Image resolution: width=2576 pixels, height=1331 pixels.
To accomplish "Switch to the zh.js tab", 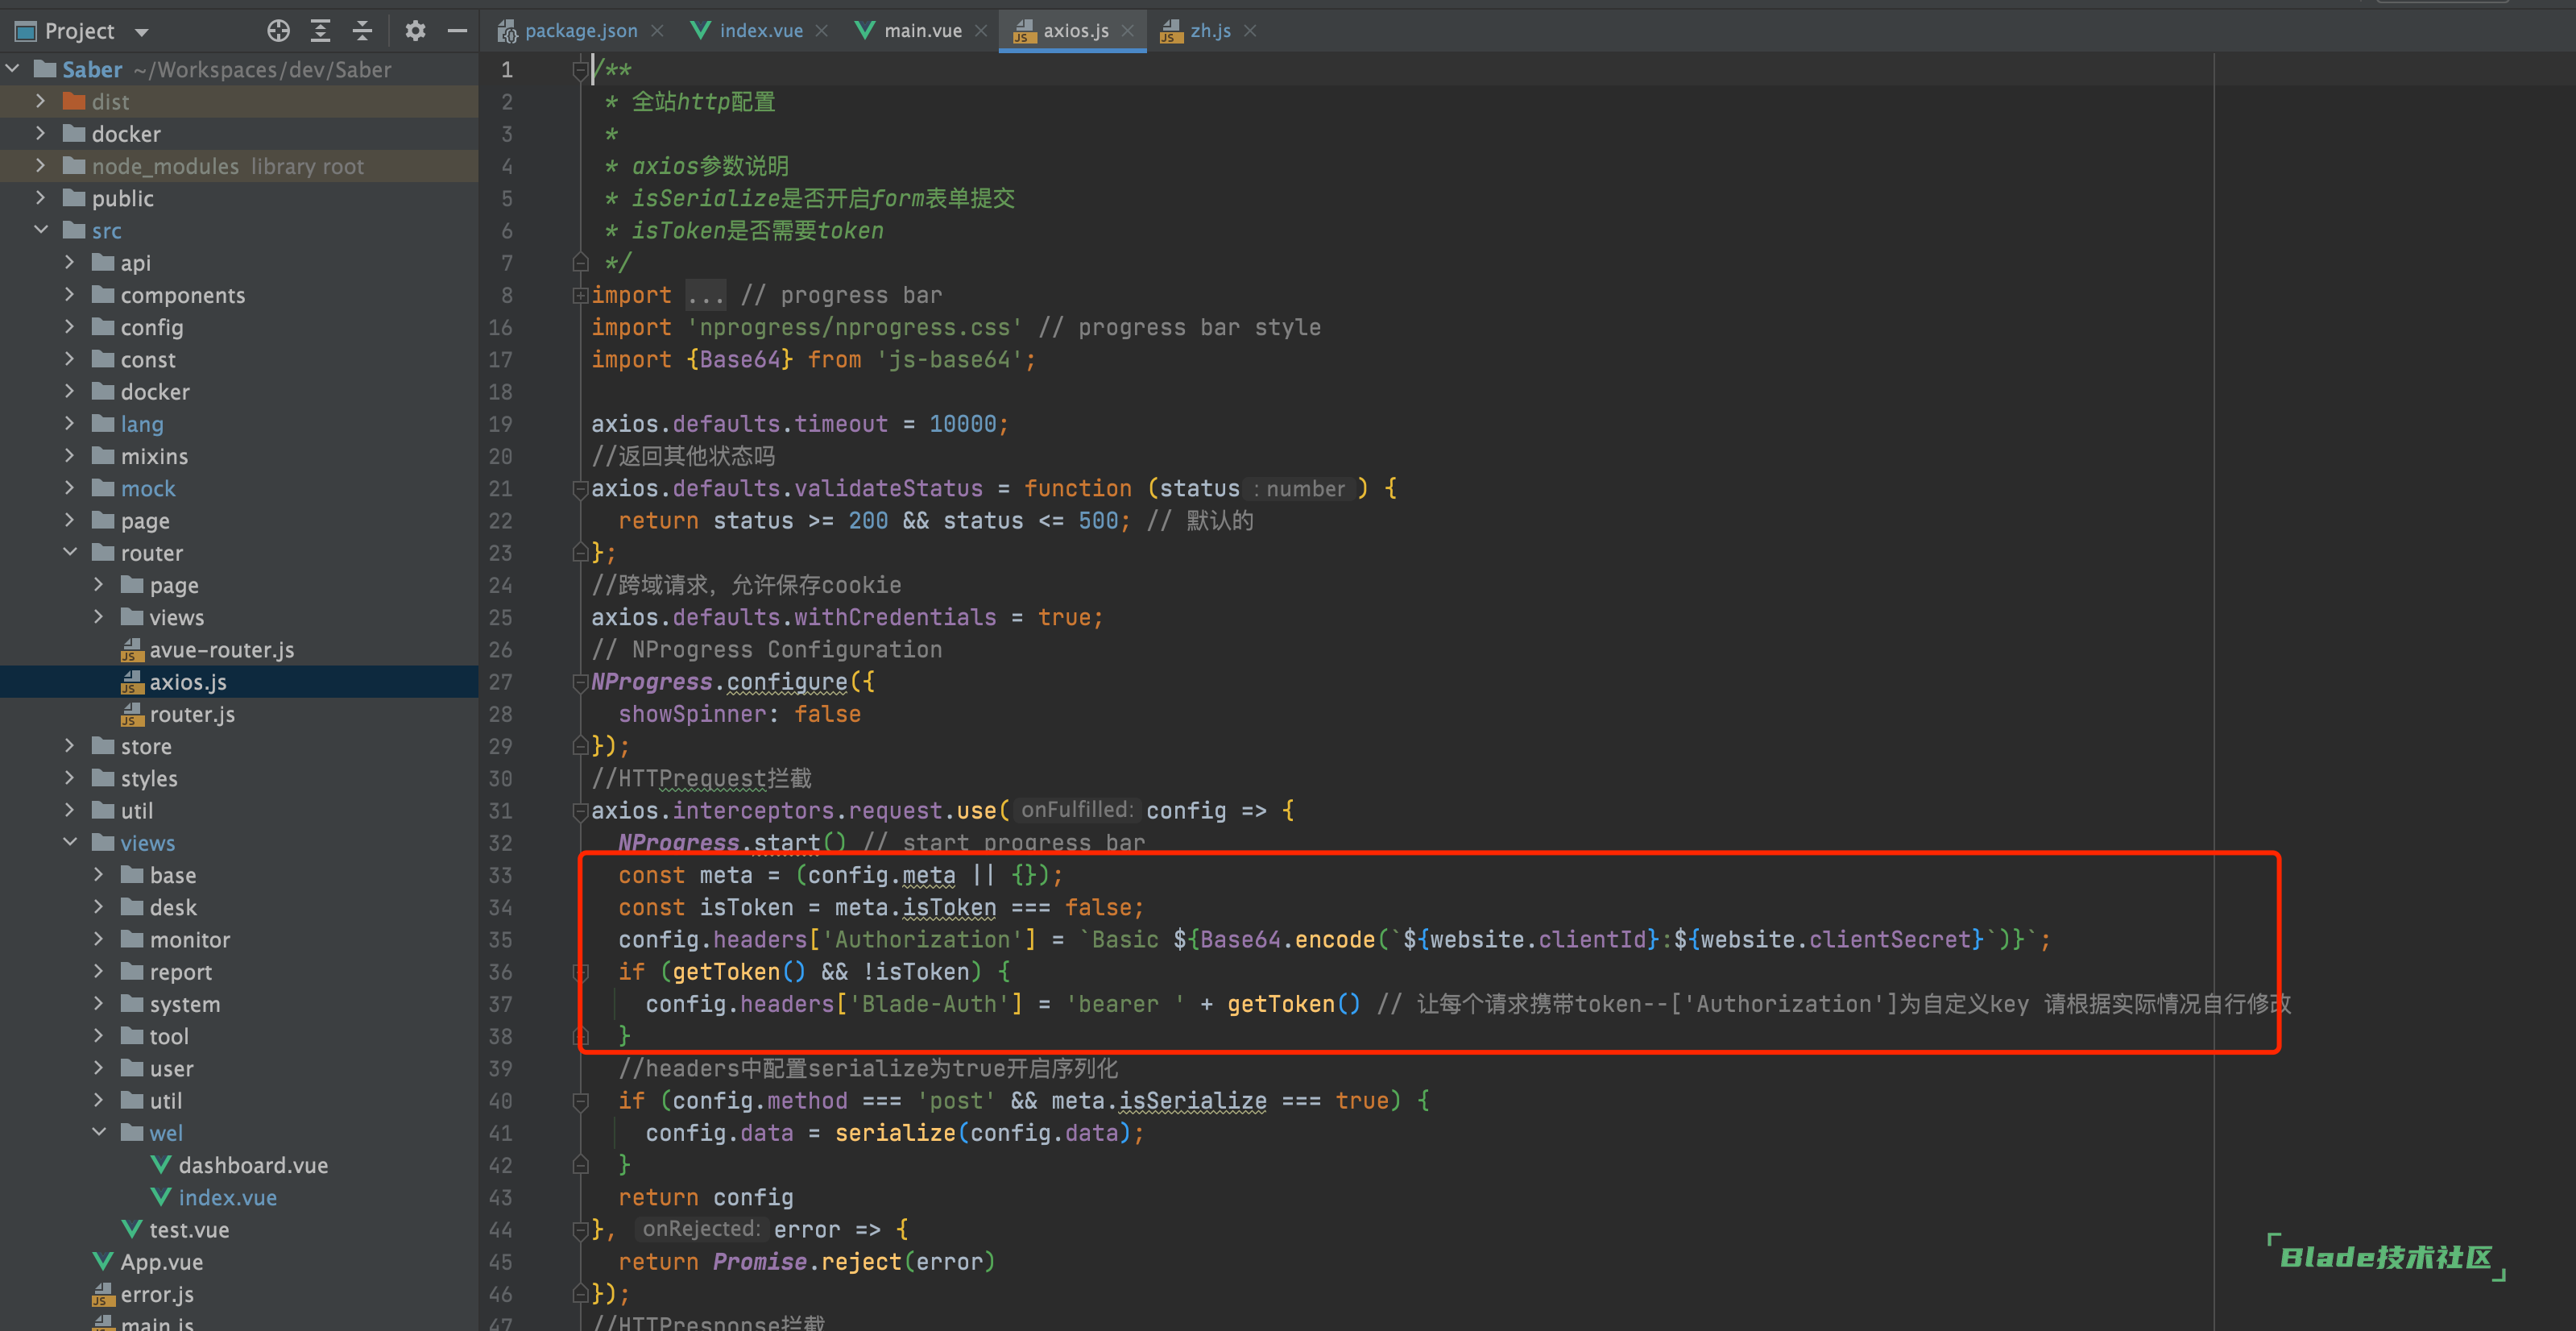I will 1210,31.
